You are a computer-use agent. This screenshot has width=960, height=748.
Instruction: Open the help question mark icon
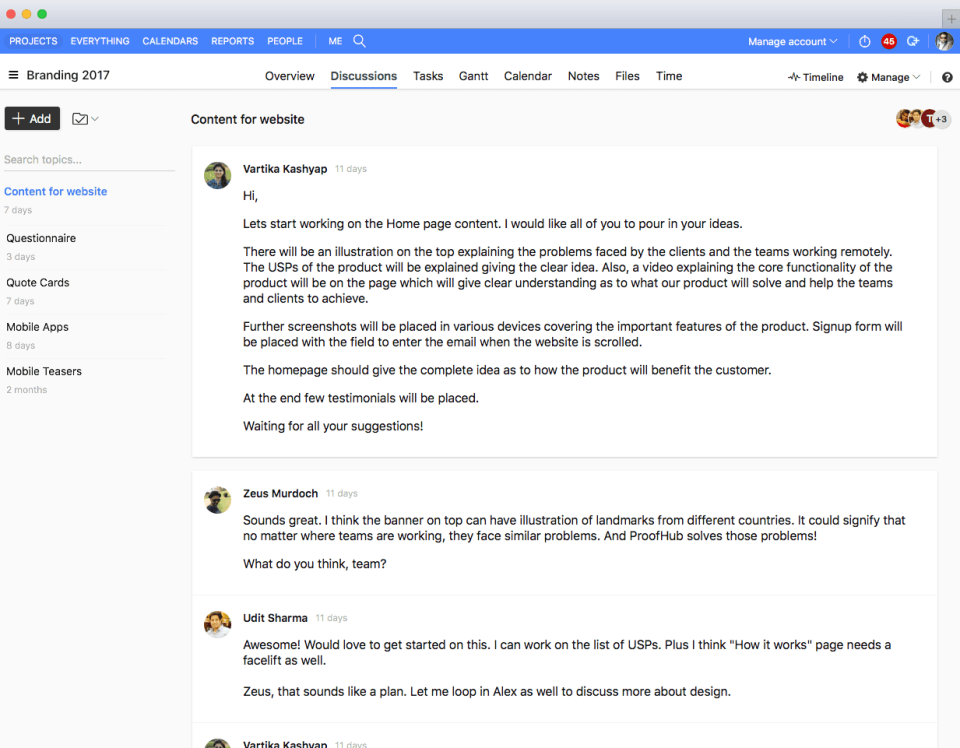946,76
